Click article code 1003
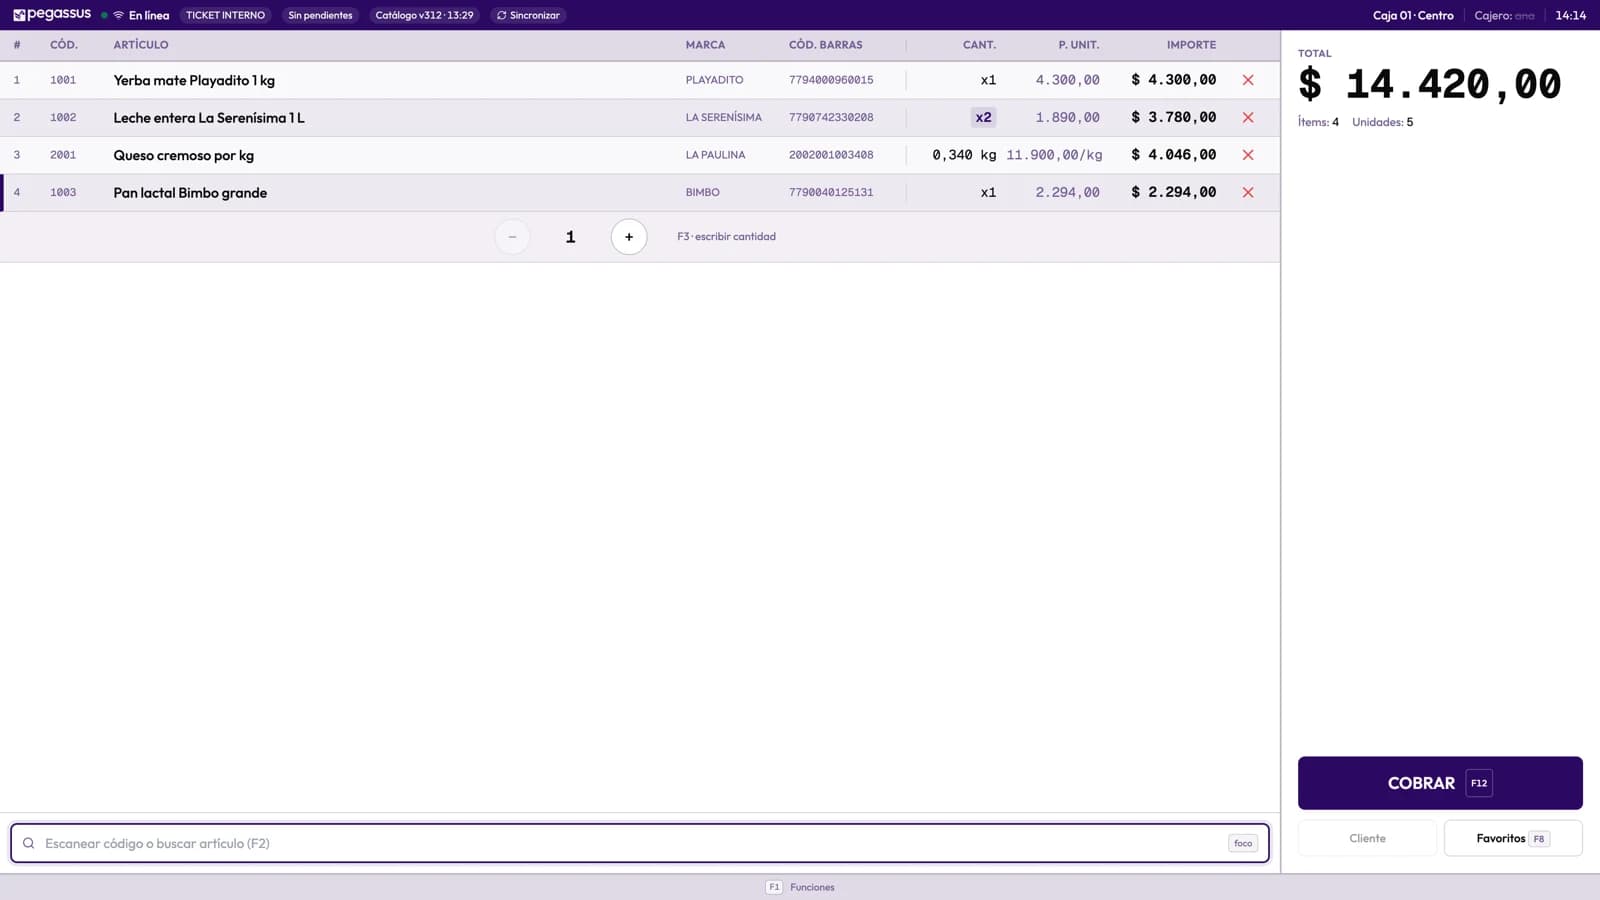 63,192
